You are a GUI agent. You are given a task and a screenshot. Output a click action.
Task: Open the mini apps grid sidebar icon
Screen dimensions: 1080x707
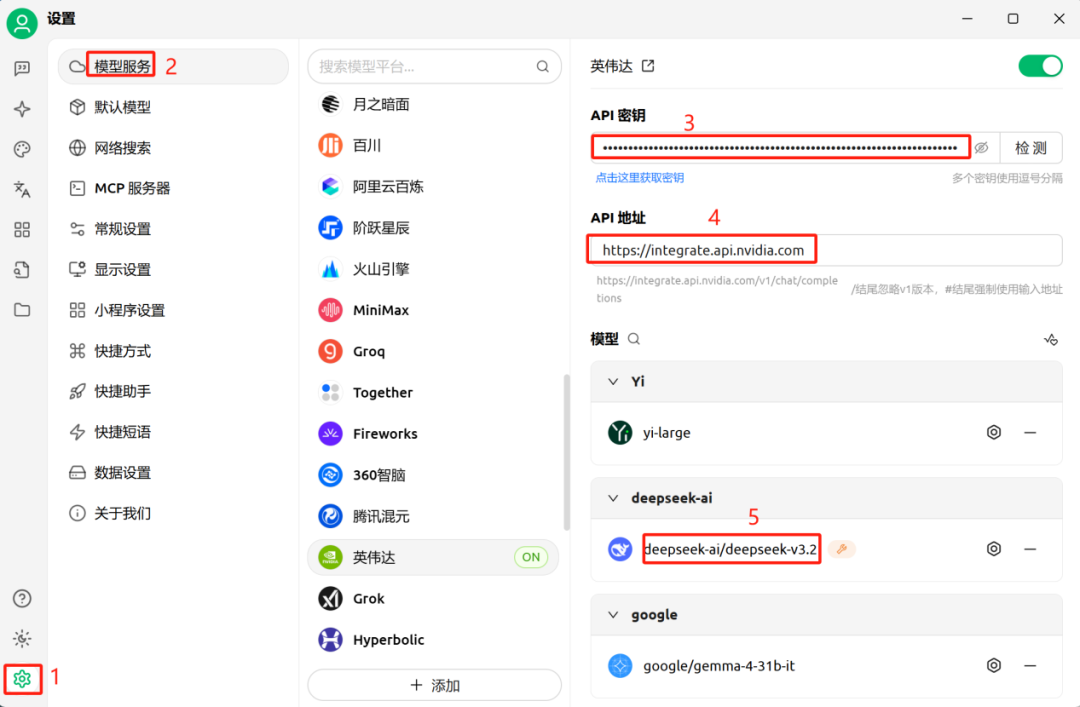pyautogui.click(x=22, y=229)
